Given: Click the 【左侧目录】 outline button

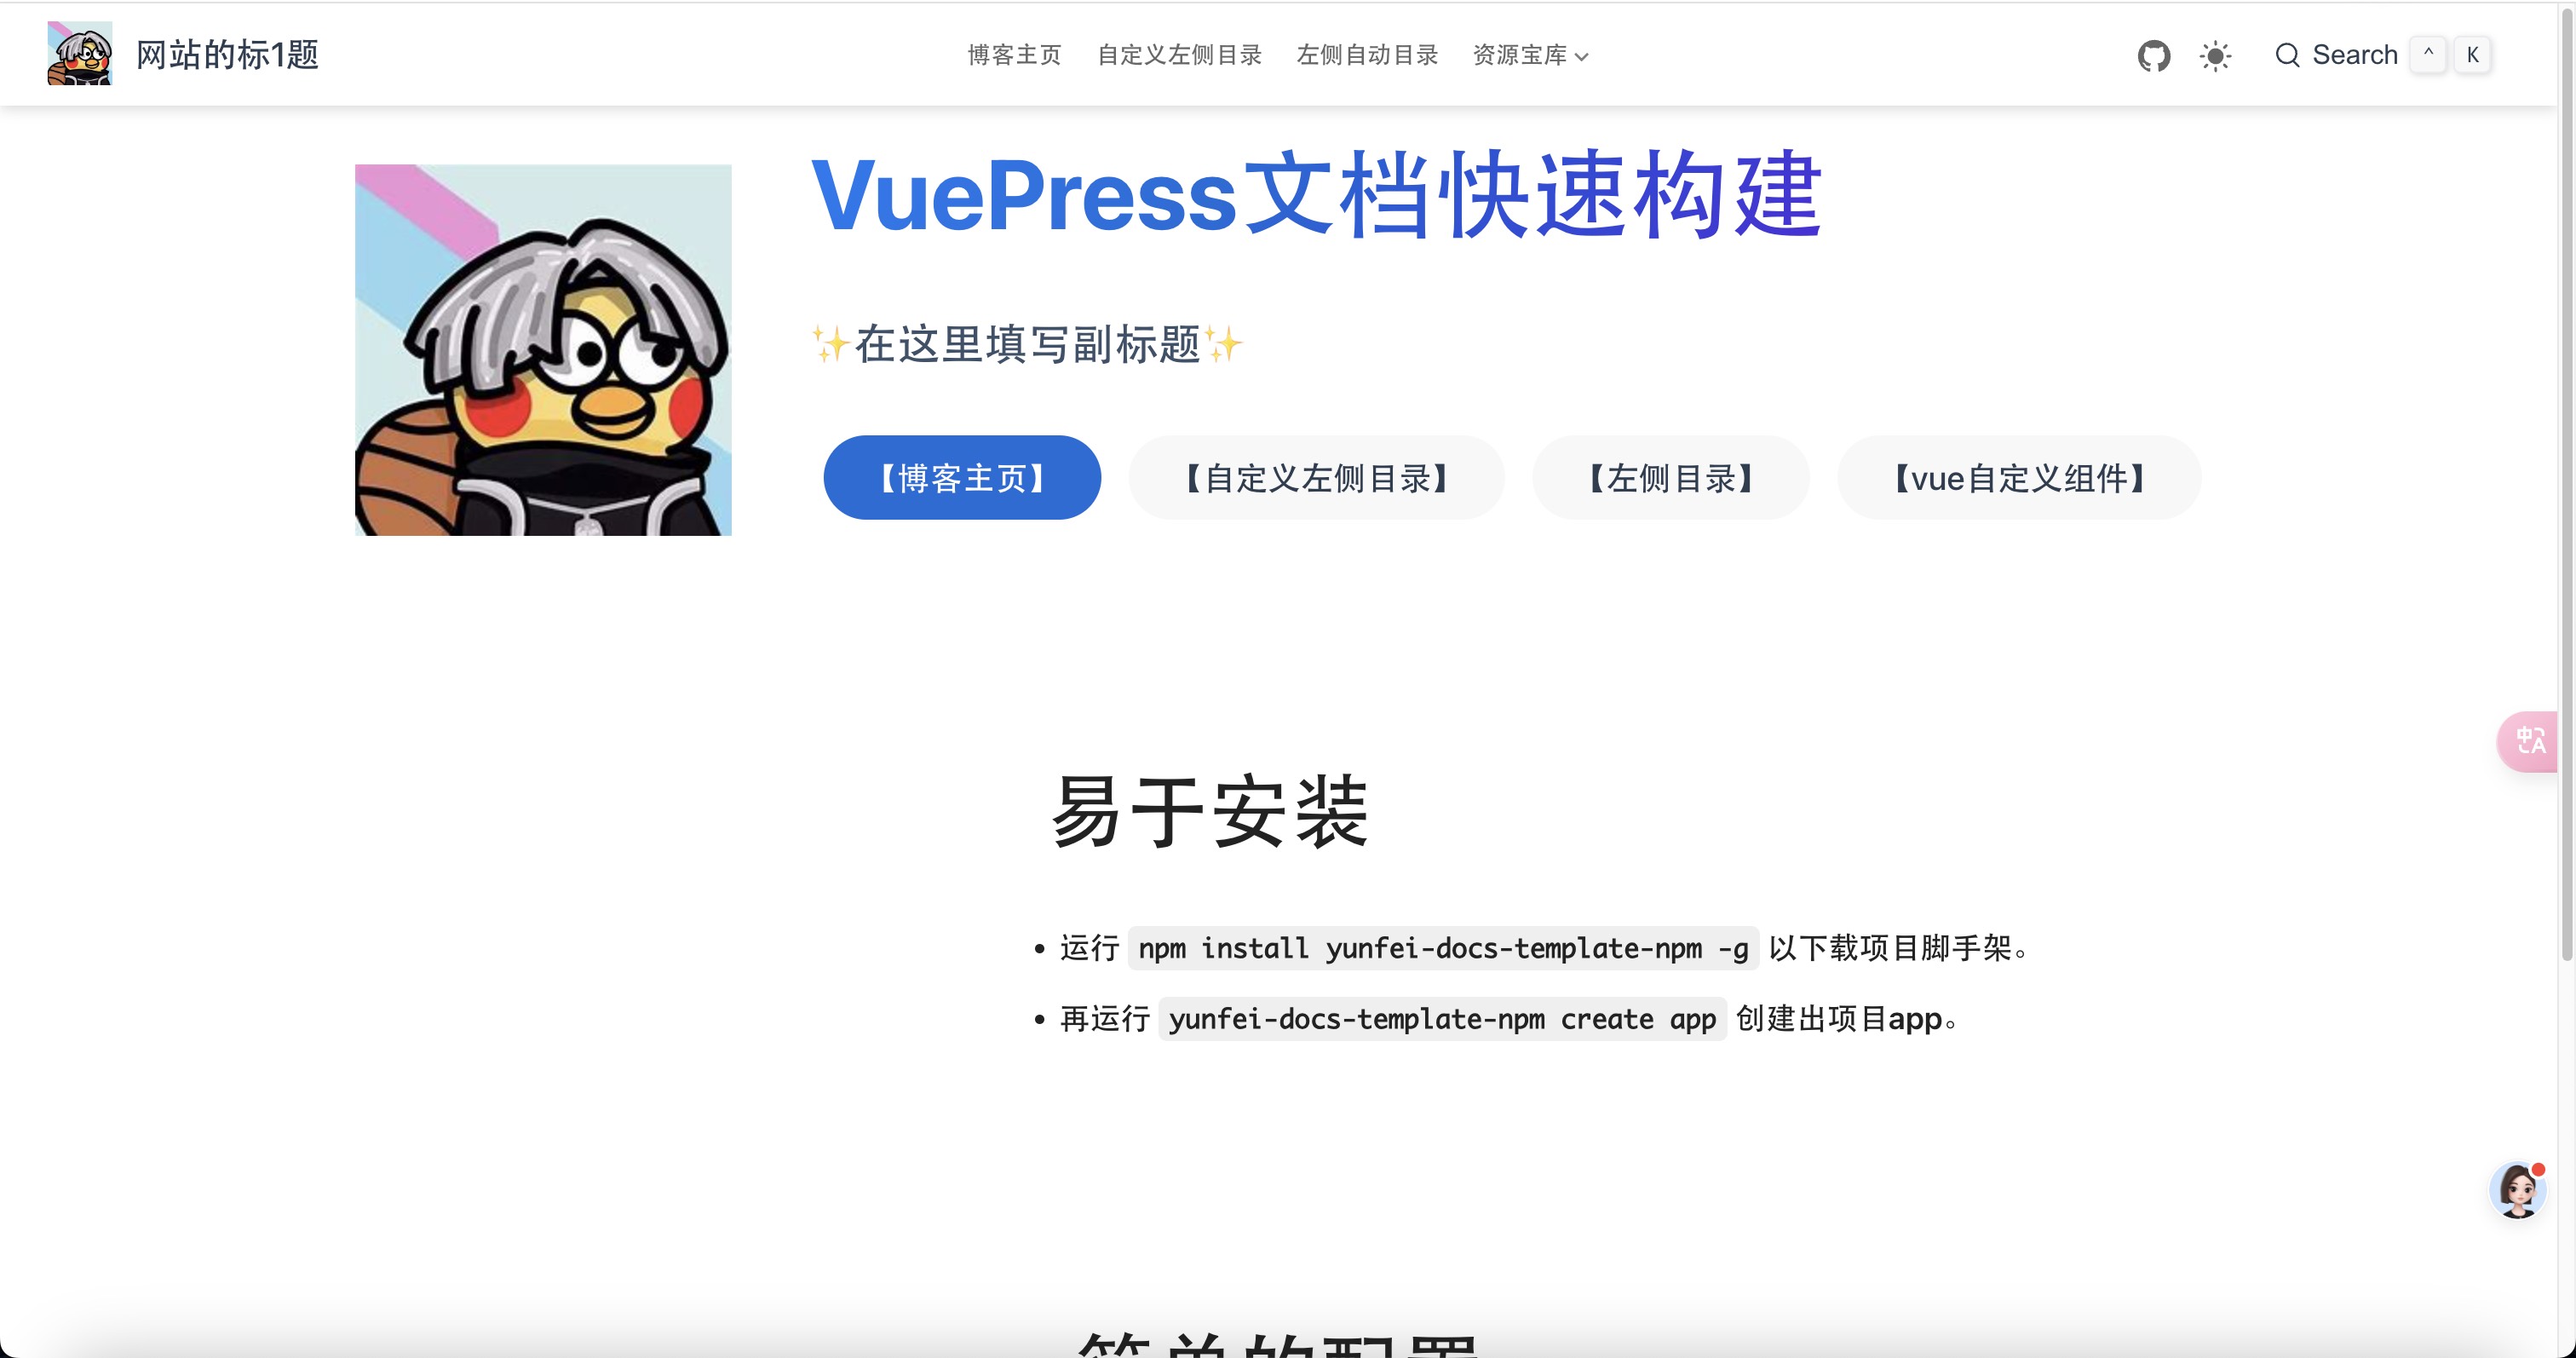Looking at the screenshot, I should pyautogui.click(x=1671, y=477).
